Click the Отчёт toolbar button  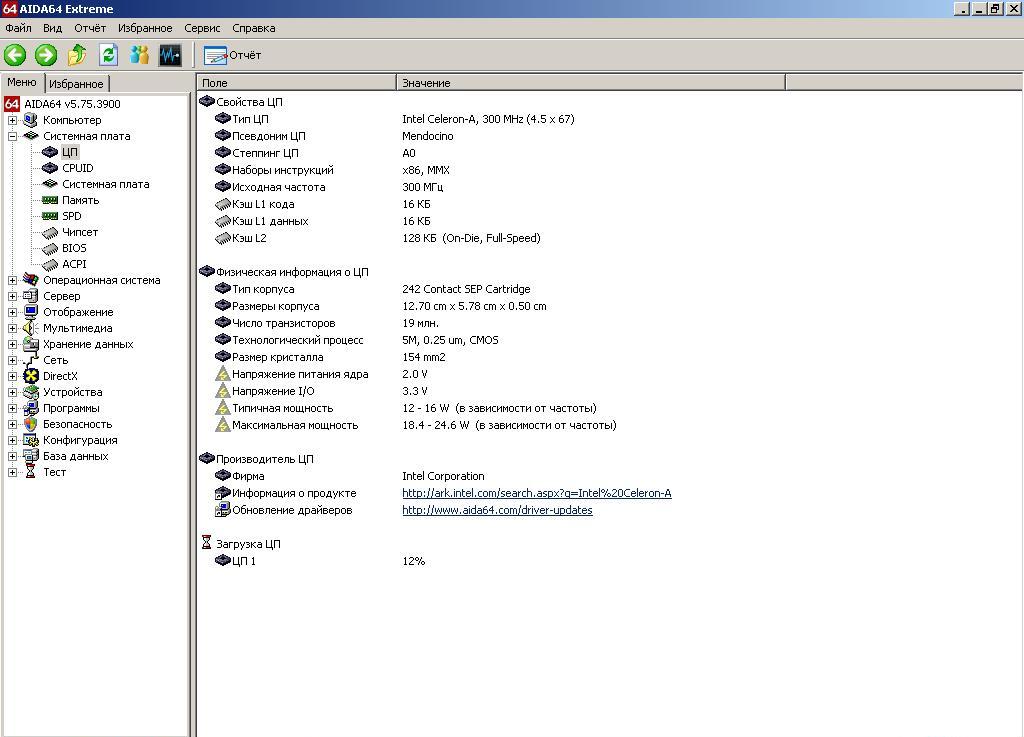[x=232, y=55]
